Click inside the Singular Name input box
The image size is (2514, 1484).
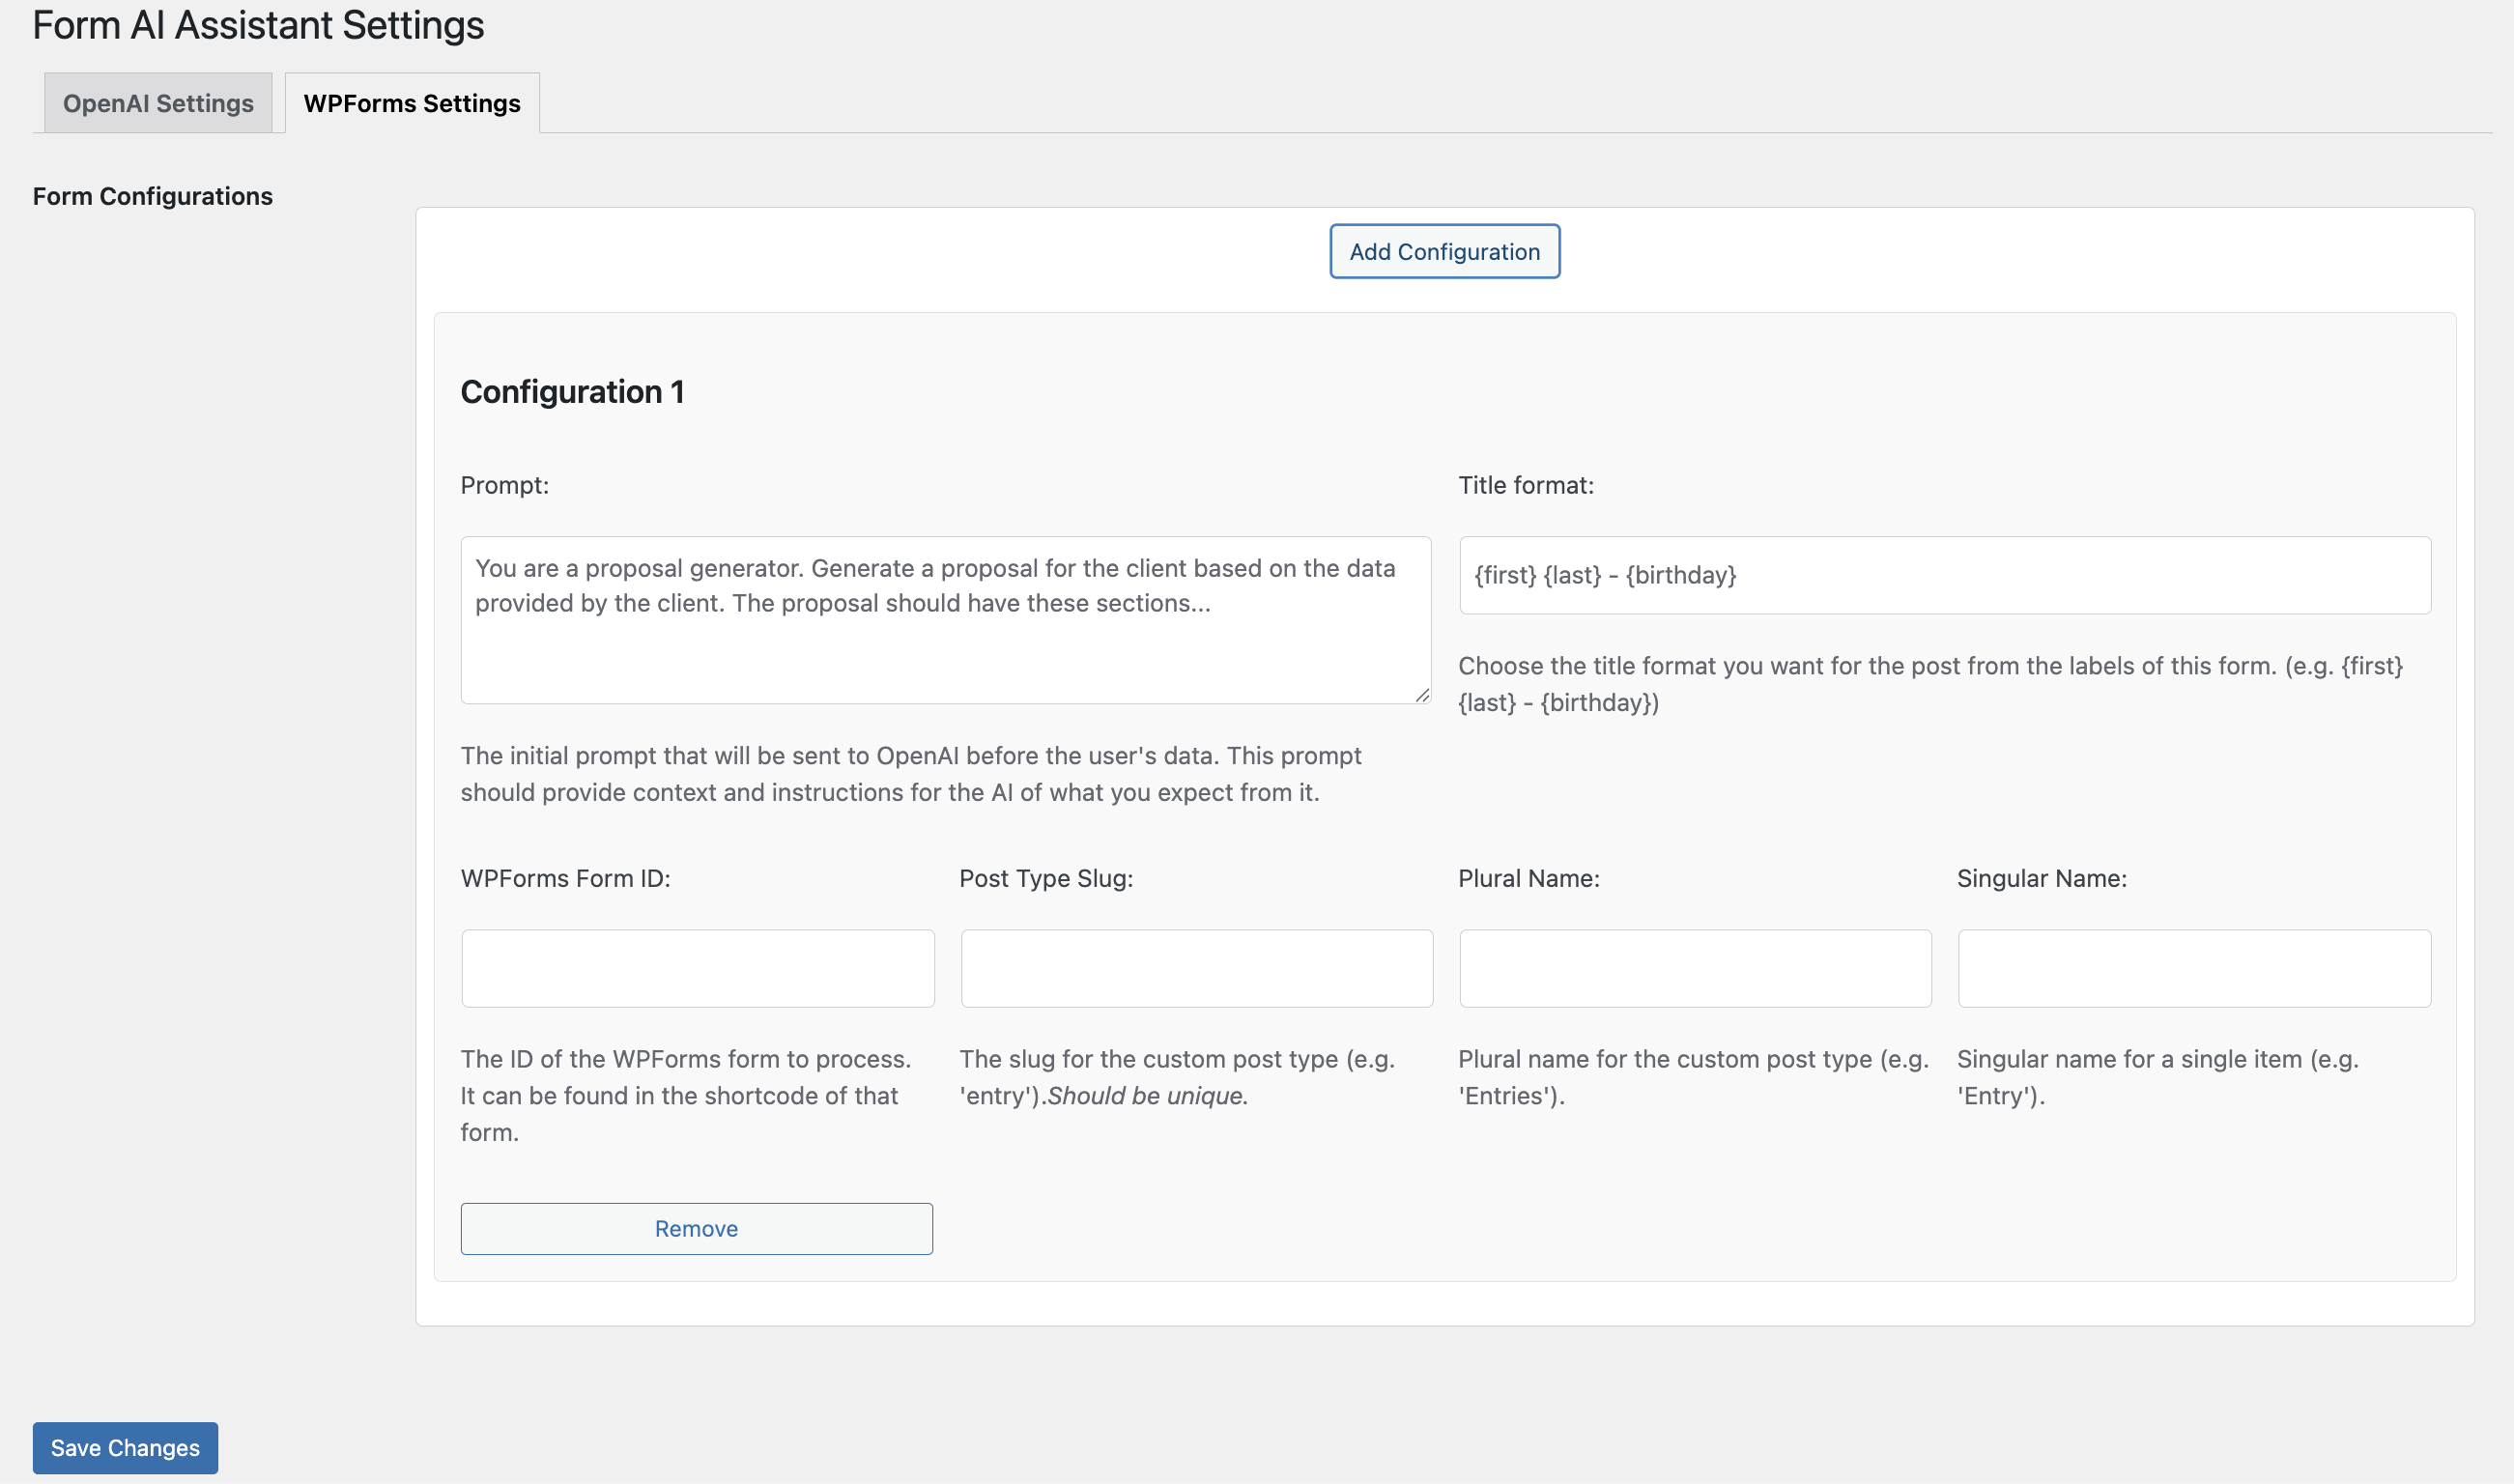coord(2194,968)
